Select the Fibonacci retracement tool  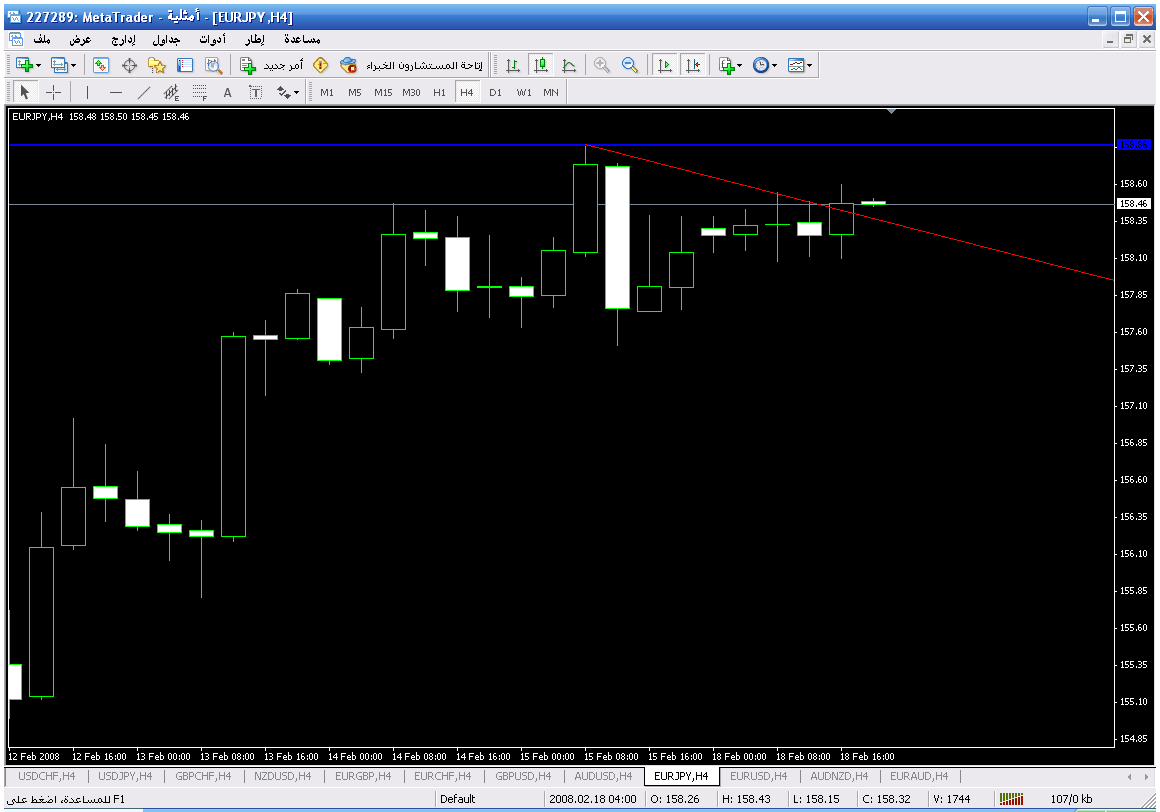click(199, 93)
